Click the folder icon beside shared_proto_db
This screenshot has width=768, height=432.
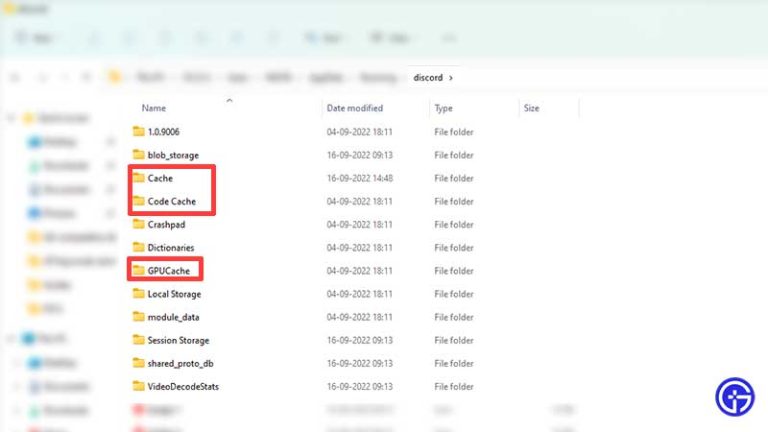pyautogui.click(x=139, y=363)
